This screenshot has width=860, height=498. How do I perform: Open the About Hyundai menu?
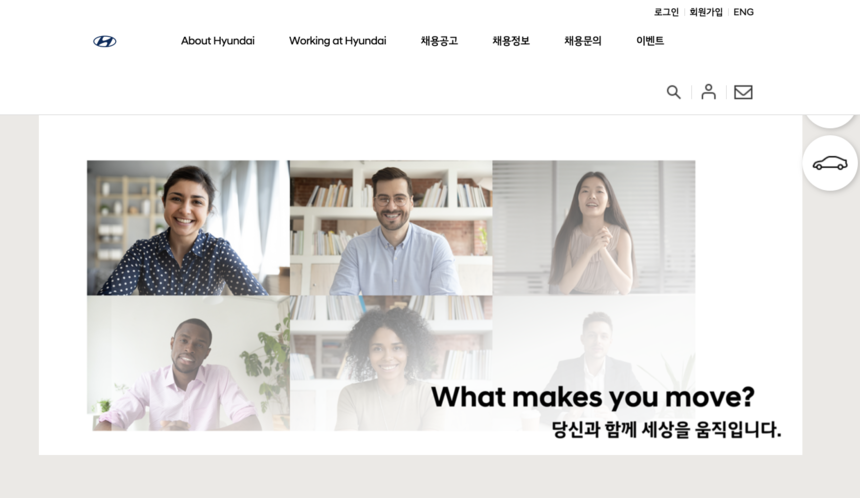pos(218,41)
